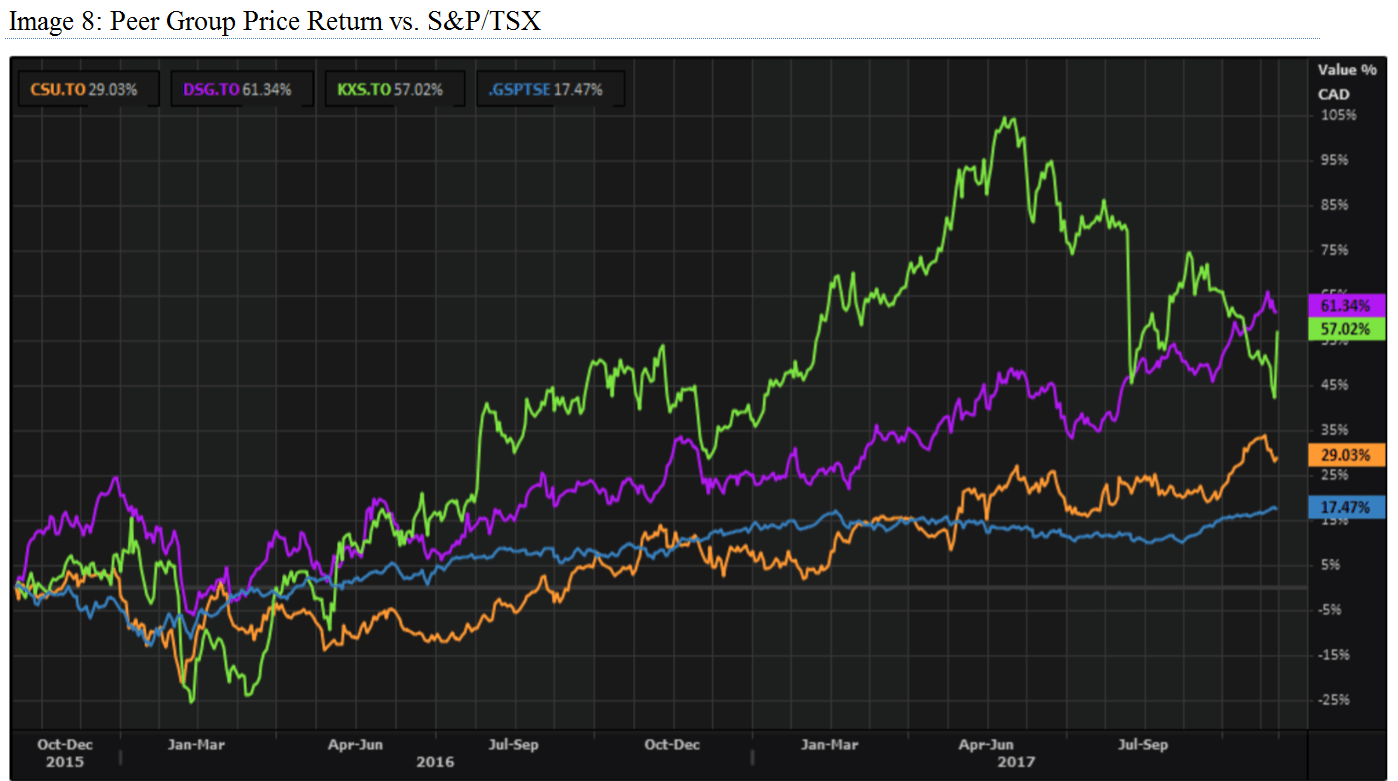Click the Jan-Mar 2016 timeline label

coord(197,744)
